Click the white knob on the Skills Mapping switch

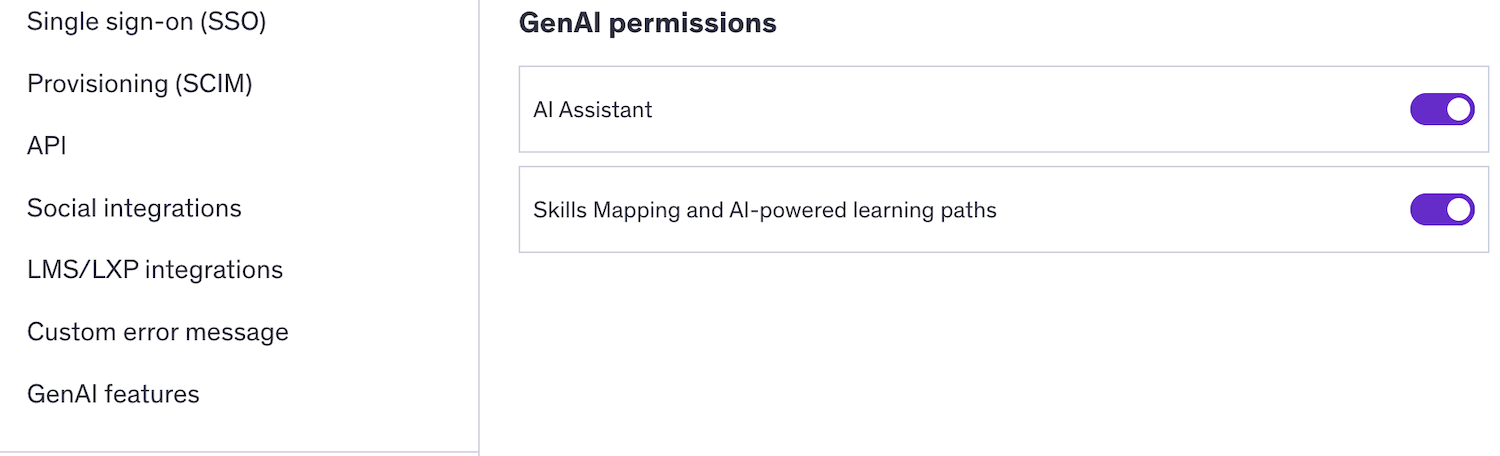click(x=1459, y=209)
